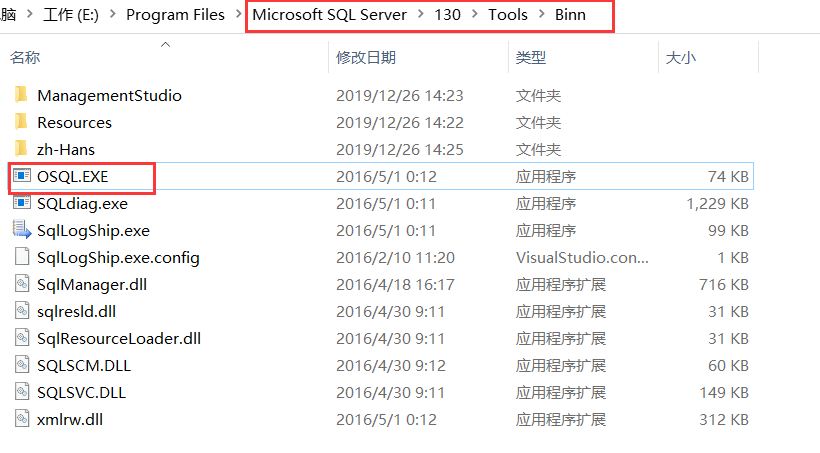The height and width of the screenshot is (453, 820).
Task: Select the ManagementStudio folder icon
Action: click(x=21, y=95)
